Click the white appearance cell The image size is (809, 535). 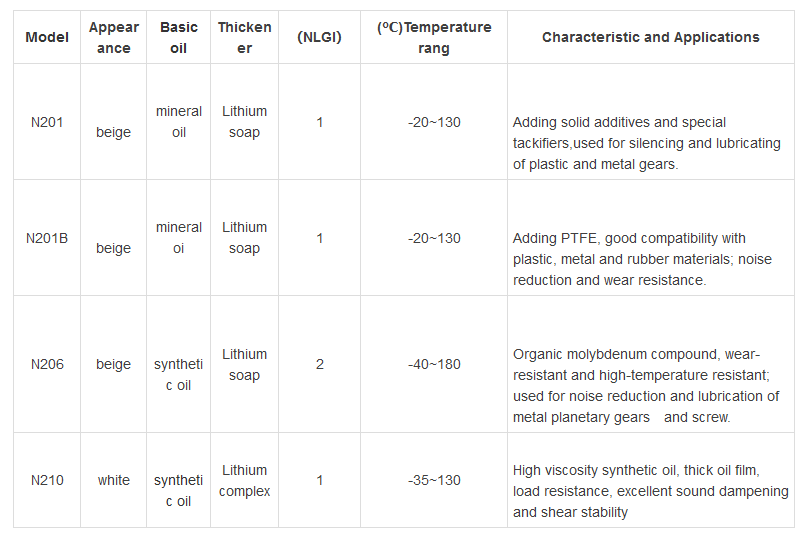pyautogui.click(x=114, y=480)
